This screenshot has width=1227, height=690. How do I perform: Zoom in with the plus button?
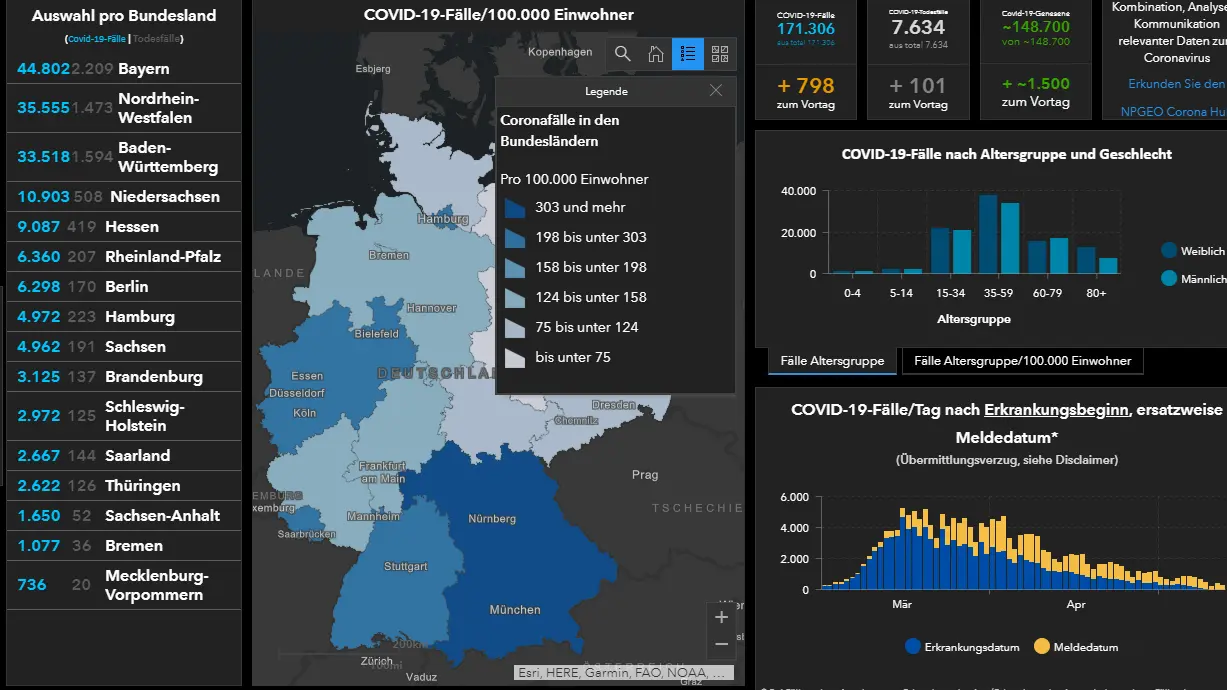coord(722,617)
